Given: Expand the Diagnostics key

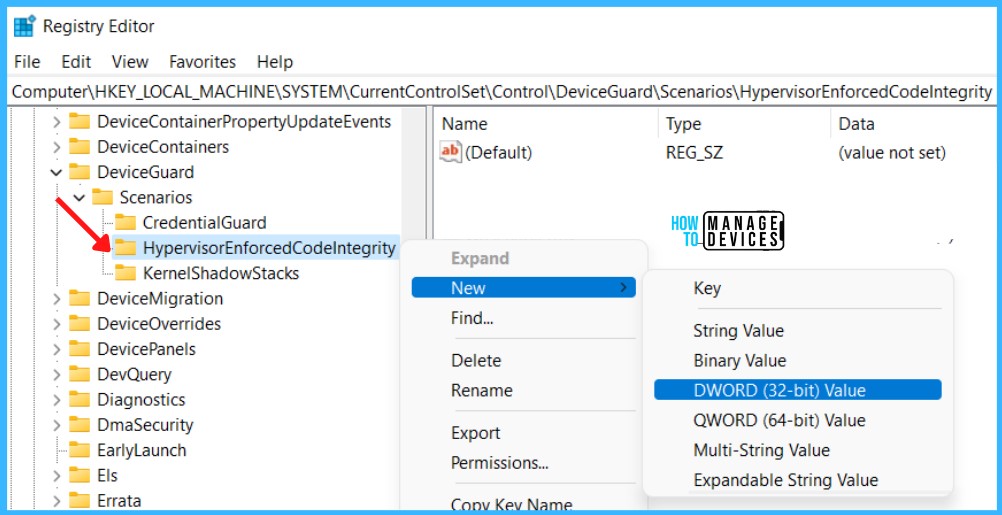Looking at the screenshot, I should [x=57, y=399].
